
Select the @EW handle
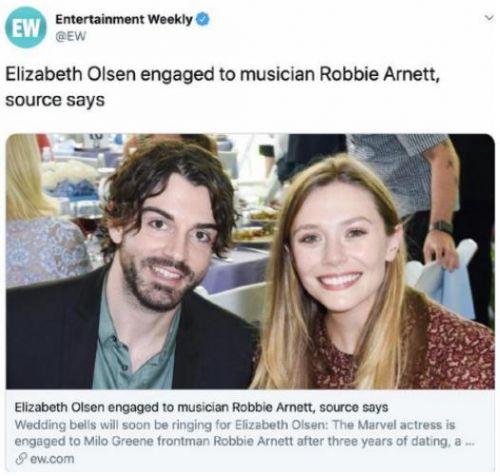[70, 36]
